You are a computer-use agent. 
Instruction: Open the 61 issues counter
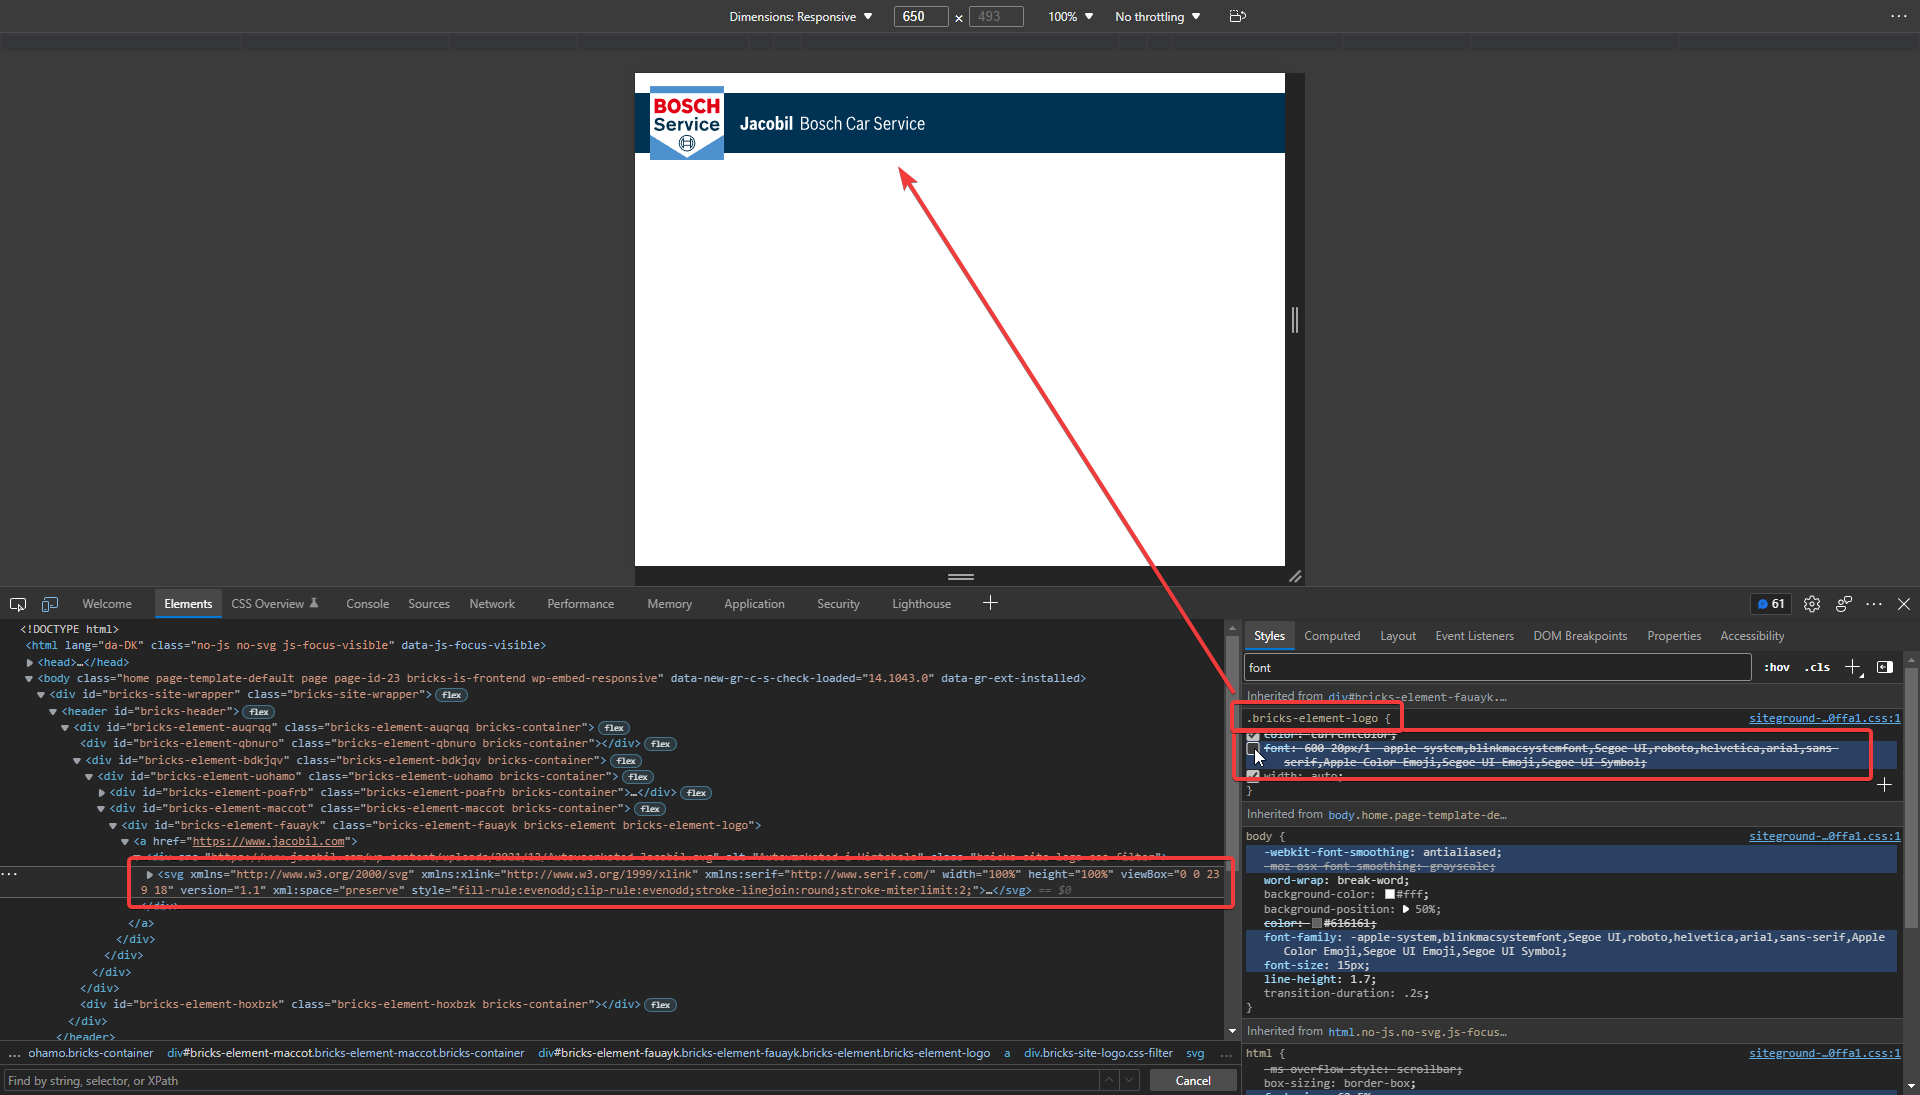point(1771,604)
